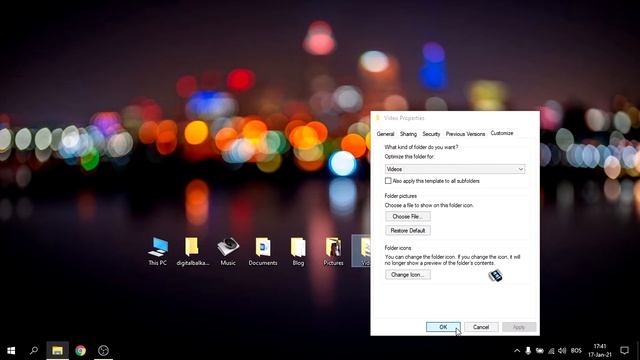640x360 pixels.
Task: Click the Choose File button
Action: [x=407, y=216]
